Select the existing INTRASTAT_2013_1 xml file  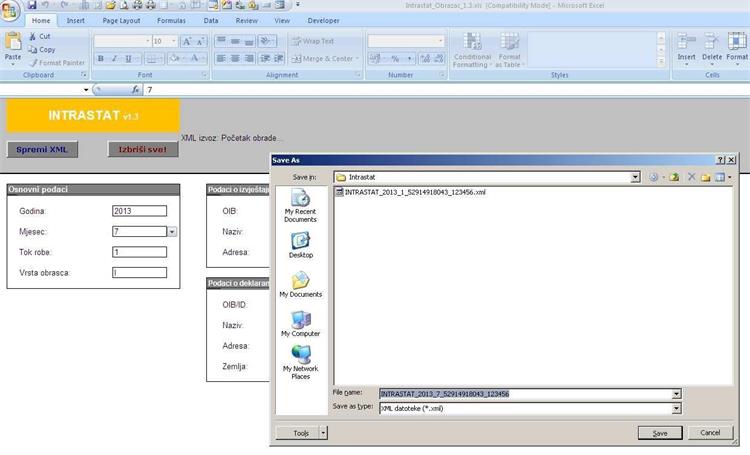[x=414, y=192]
